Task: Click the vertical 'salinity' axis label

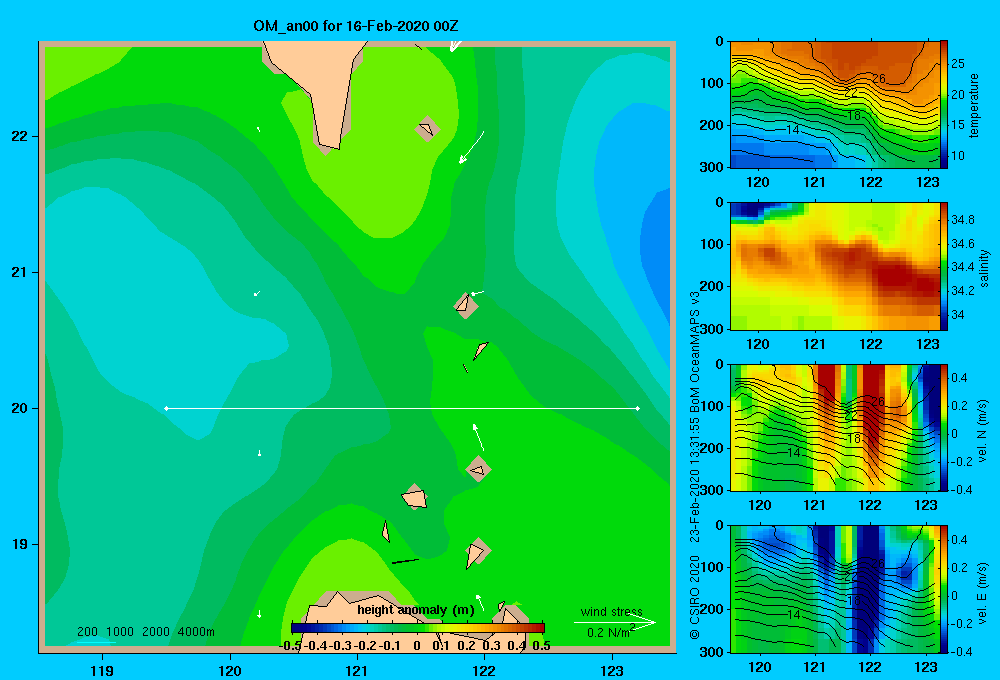Action: point(984,268)
